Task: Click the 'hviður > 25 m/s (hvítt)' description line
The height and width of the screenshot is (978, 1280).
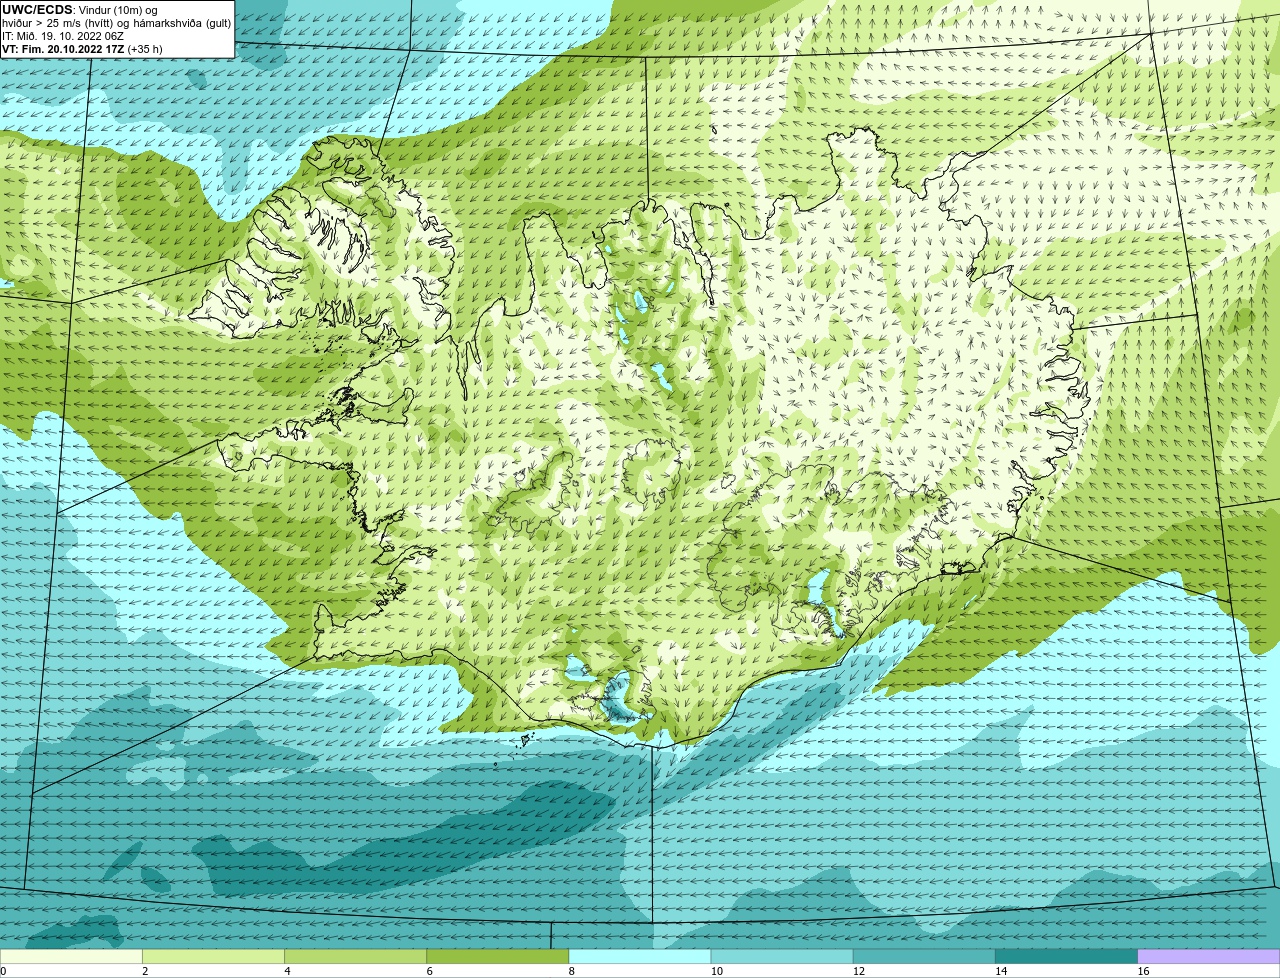Action: click(x=116, y=23)
